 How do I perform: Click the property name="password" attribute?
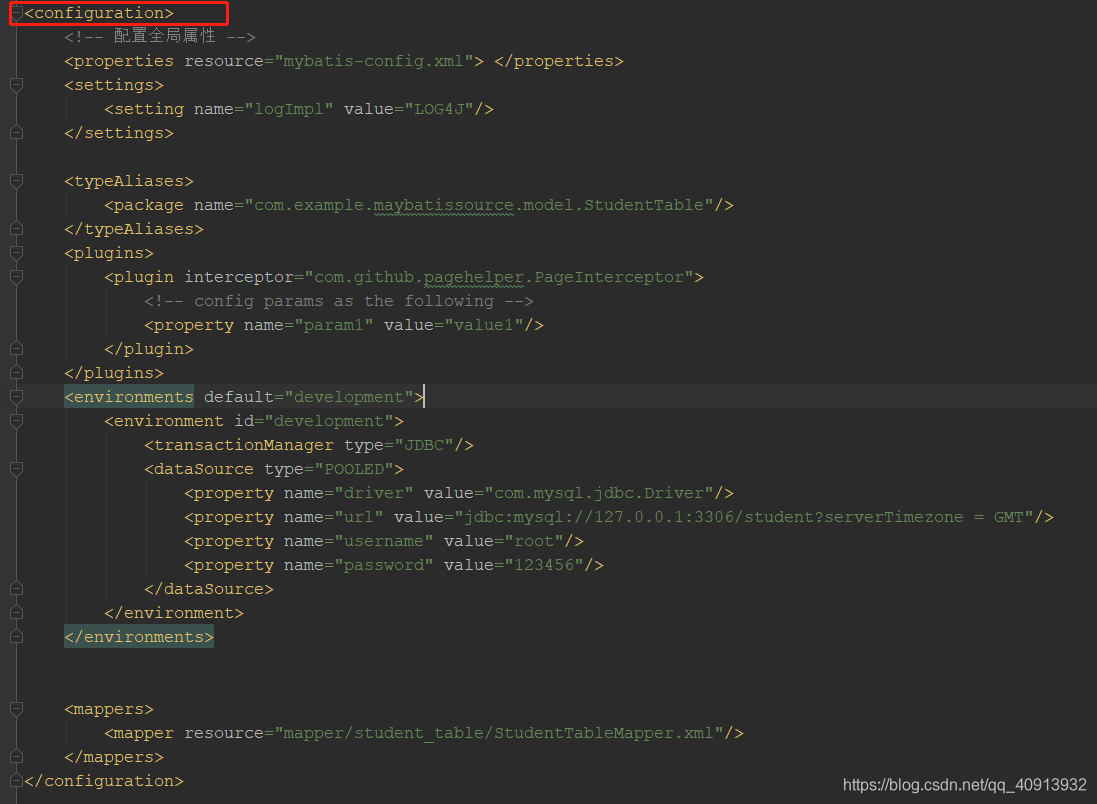click(359, 565)
